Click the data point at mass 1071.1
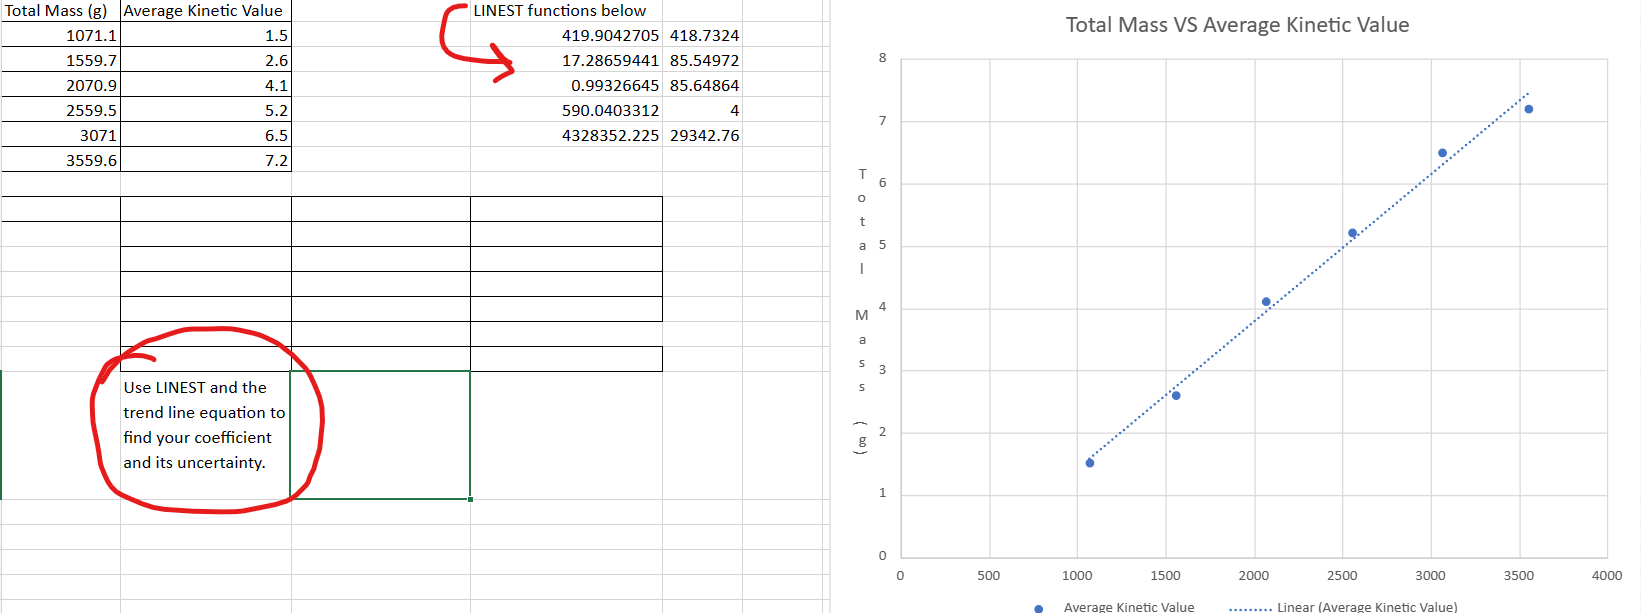Image resolution: width=1641 pixels, height=613 pixels. point(1090,463)
